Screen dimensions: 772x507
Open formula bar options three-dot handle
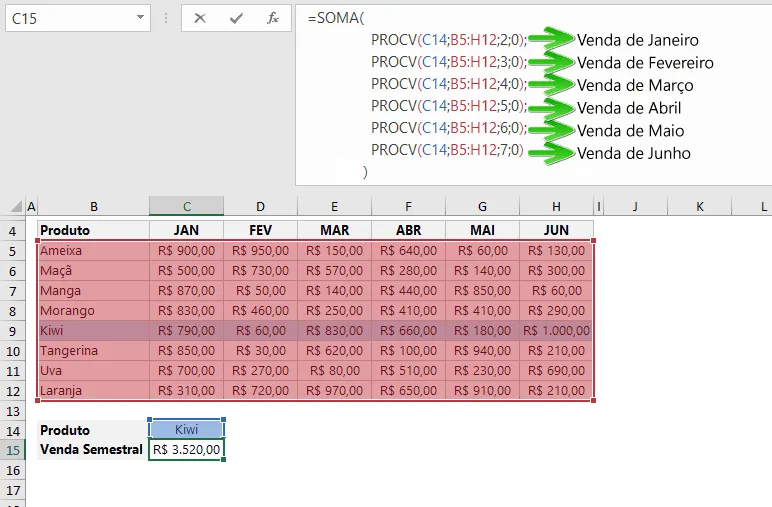(166, 18)
